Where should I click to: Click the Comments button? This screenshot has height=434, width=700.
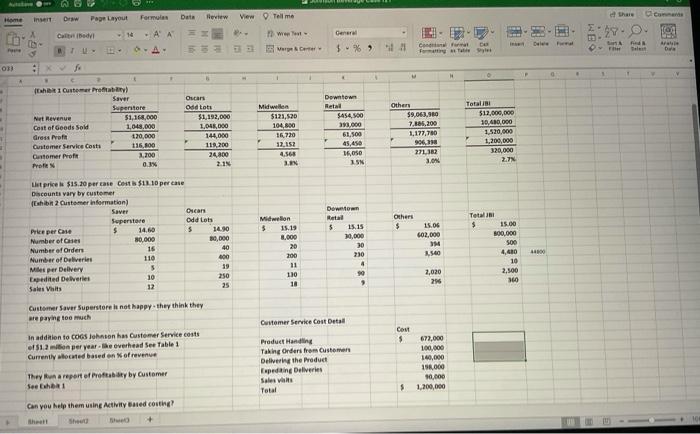click(664, 14)
